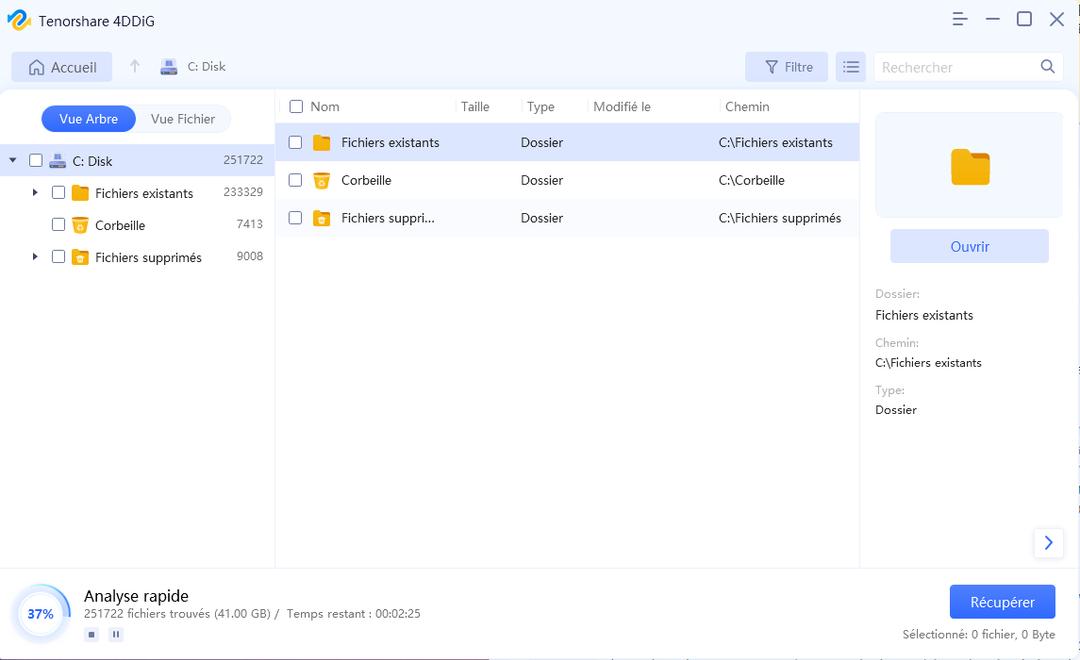Sort by Taille column header

475,107
